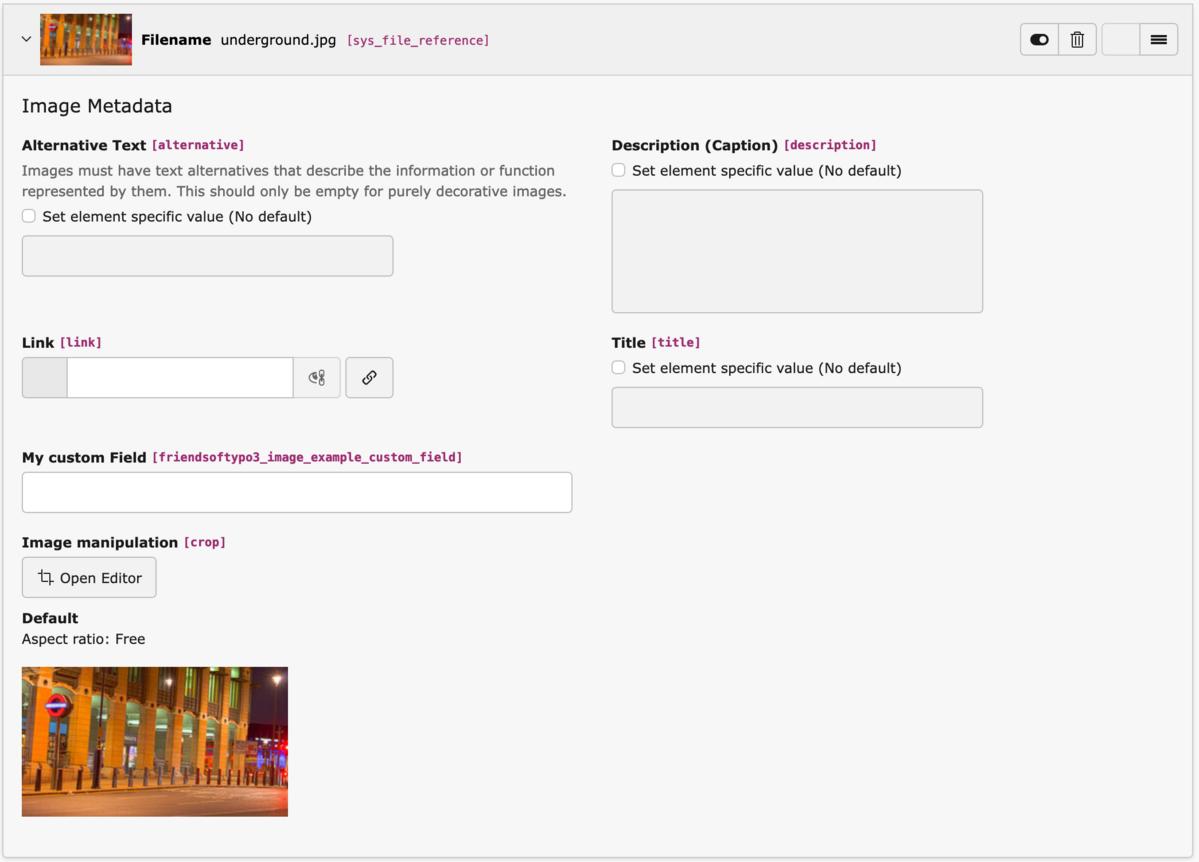Open the additional options hamburger menu
Screen dimensions: 1199x862
pos(1158,39)
